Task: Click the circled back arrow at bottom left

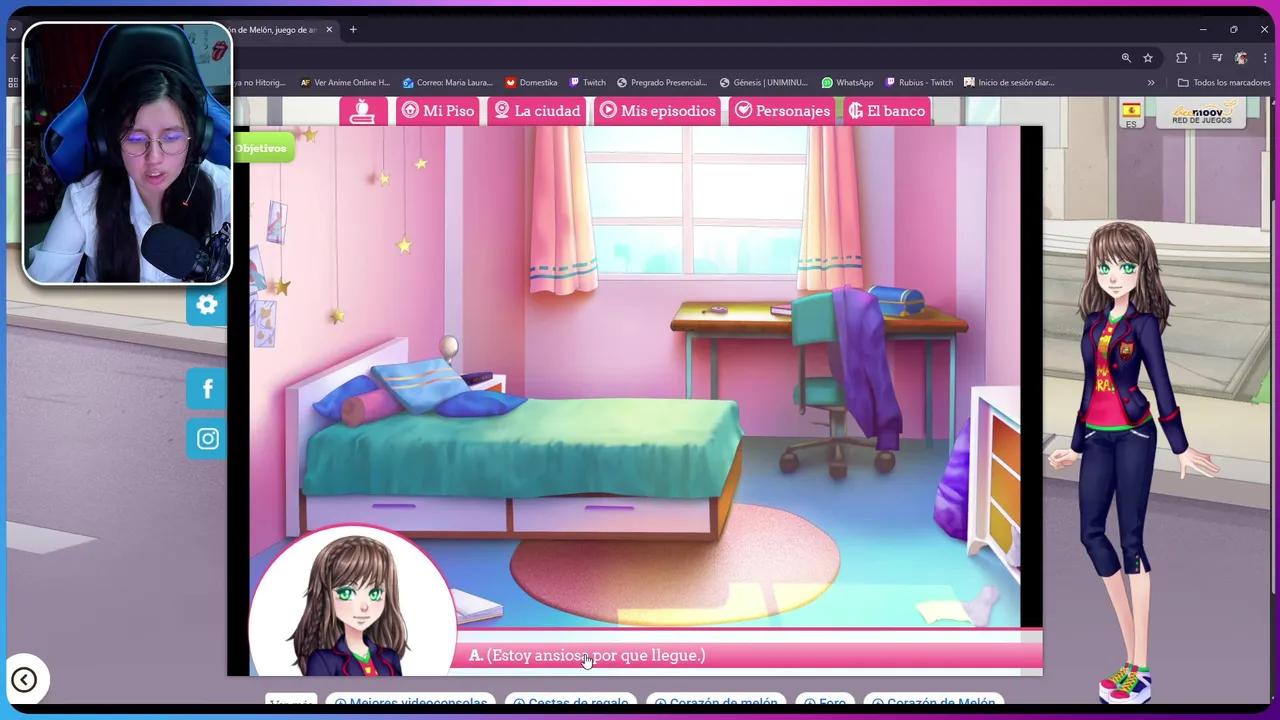Action: [24, 680]
